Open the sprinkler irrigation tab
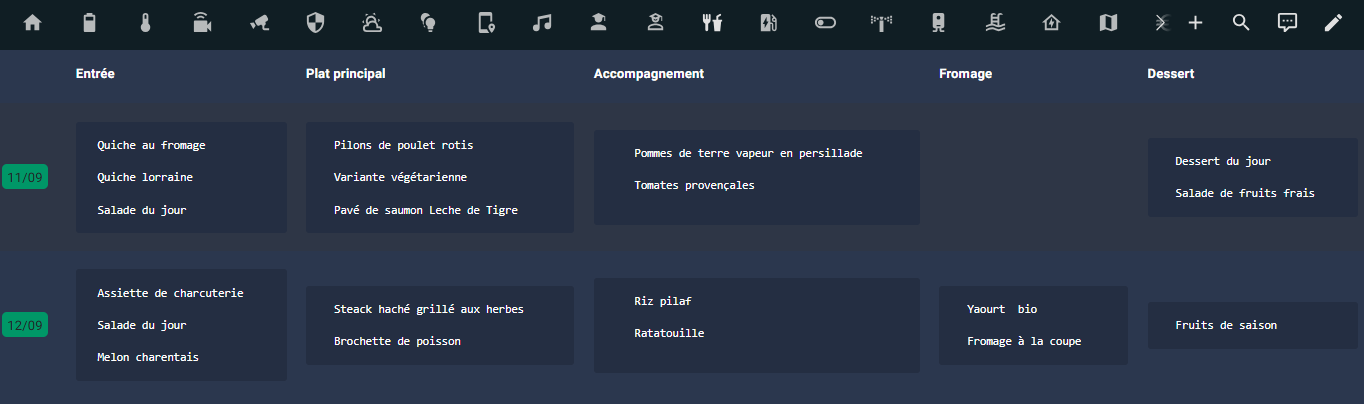 881,23
